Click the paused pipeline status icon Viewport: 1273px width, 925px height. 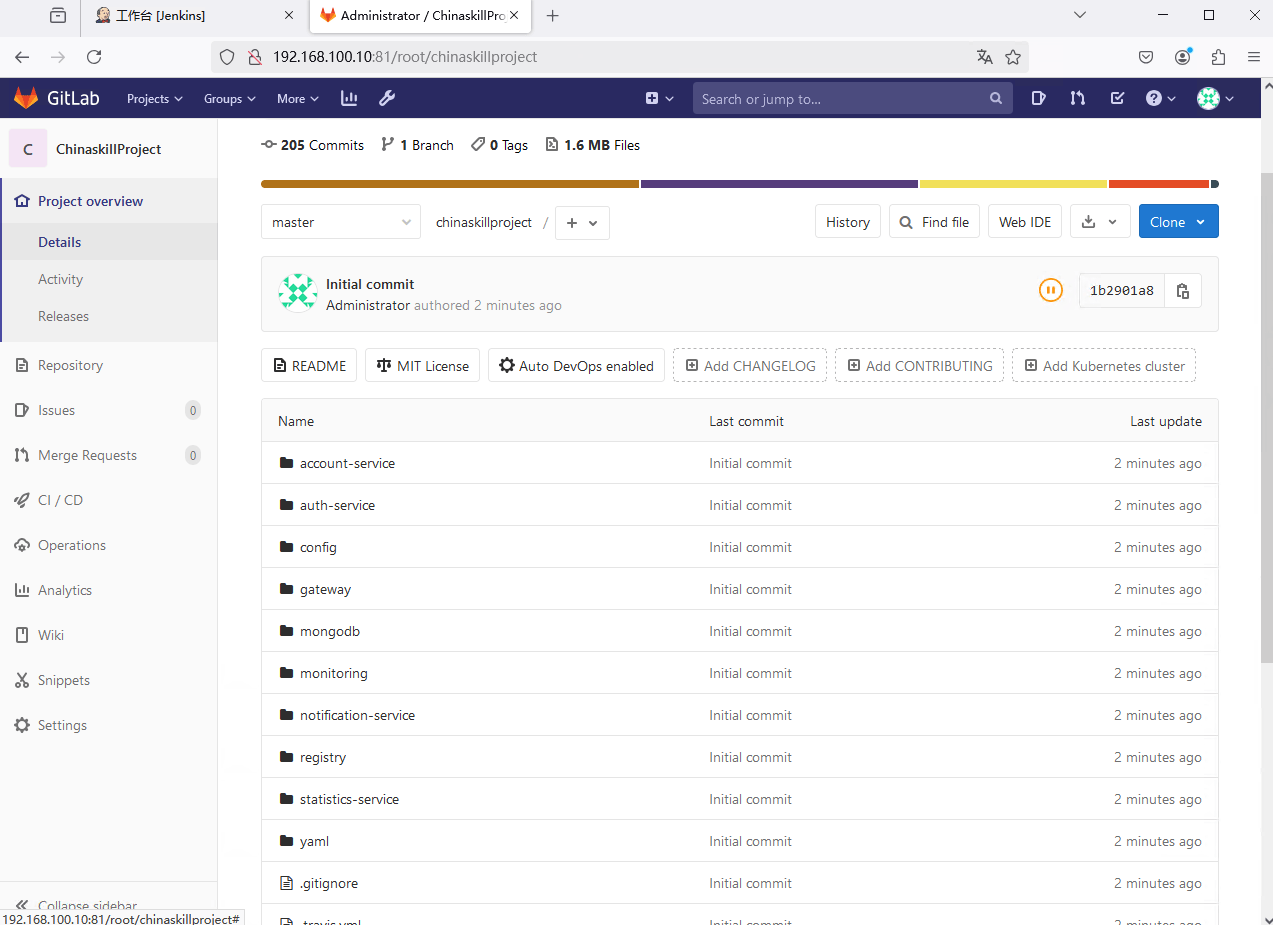pyautogui.click(x=1050, y=290)
